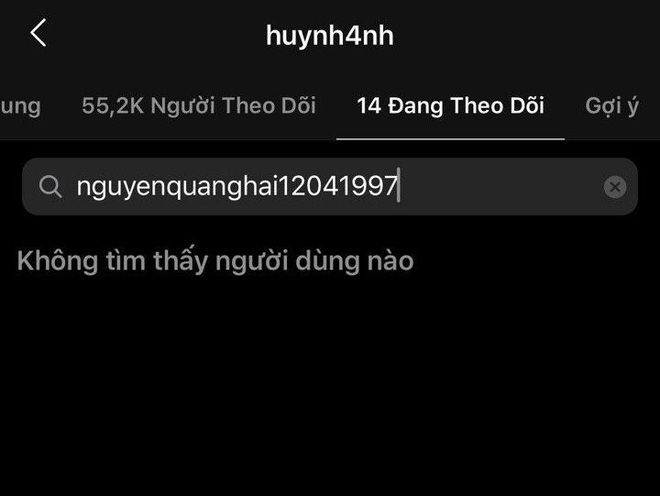Open the partially visible tab ending in "ung"
Viewport: 660px width, 496px height.
pos(20,107)
